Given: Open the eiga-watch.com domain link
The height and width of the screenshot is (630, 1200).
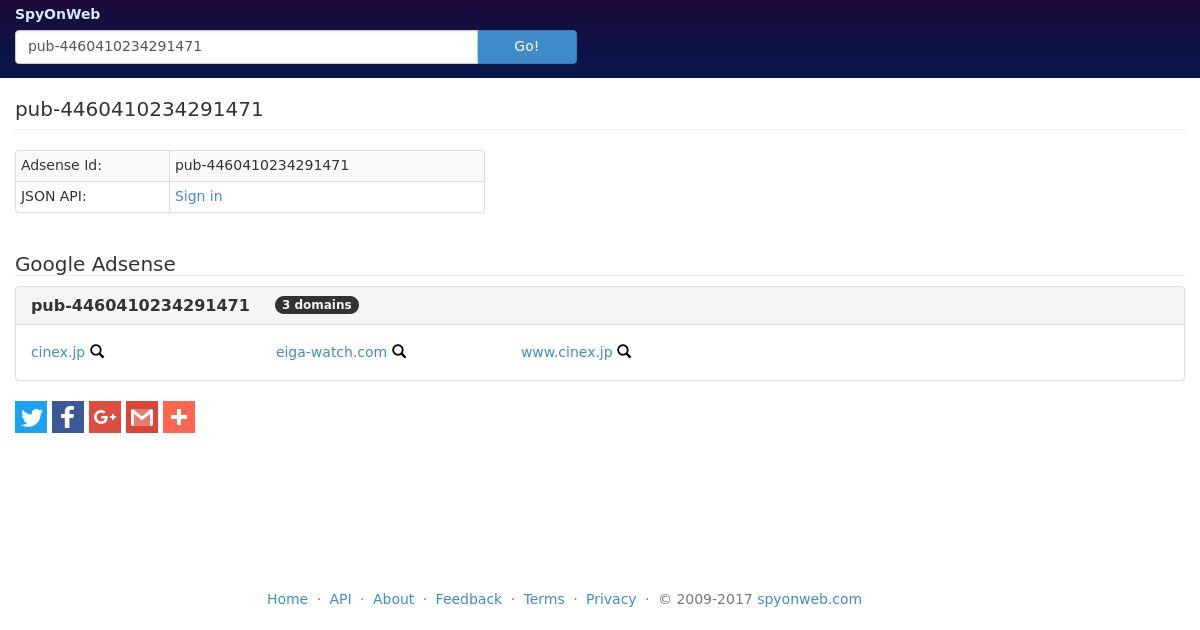Looking at the screenshot, I should [331, 352].
